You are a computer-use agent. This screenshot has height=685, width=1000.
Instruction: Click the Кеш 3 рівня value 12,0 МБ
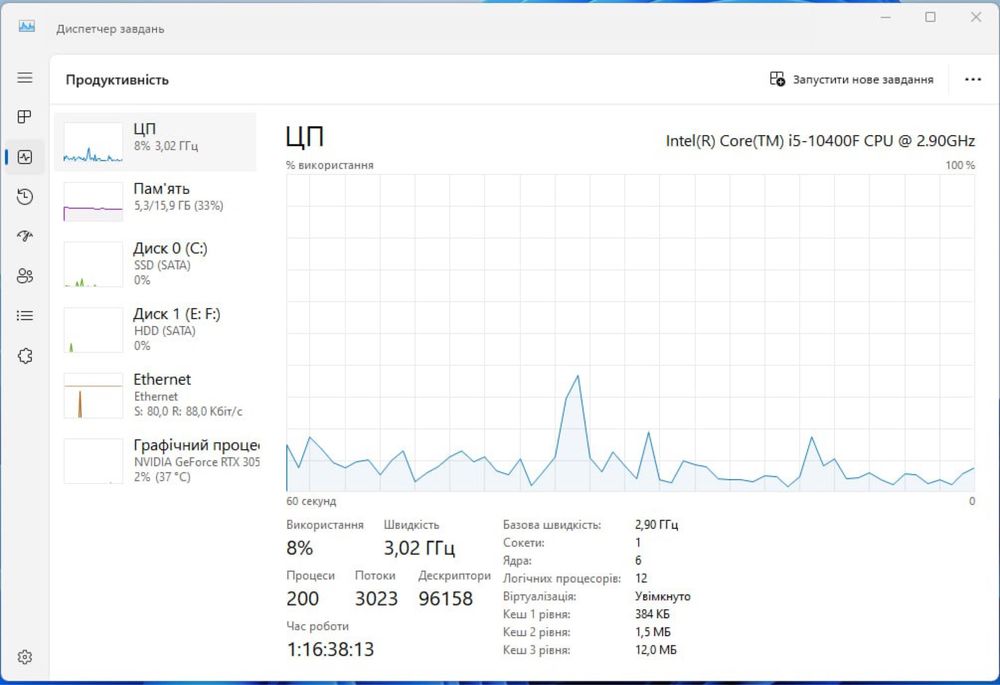tap(656, 650)
